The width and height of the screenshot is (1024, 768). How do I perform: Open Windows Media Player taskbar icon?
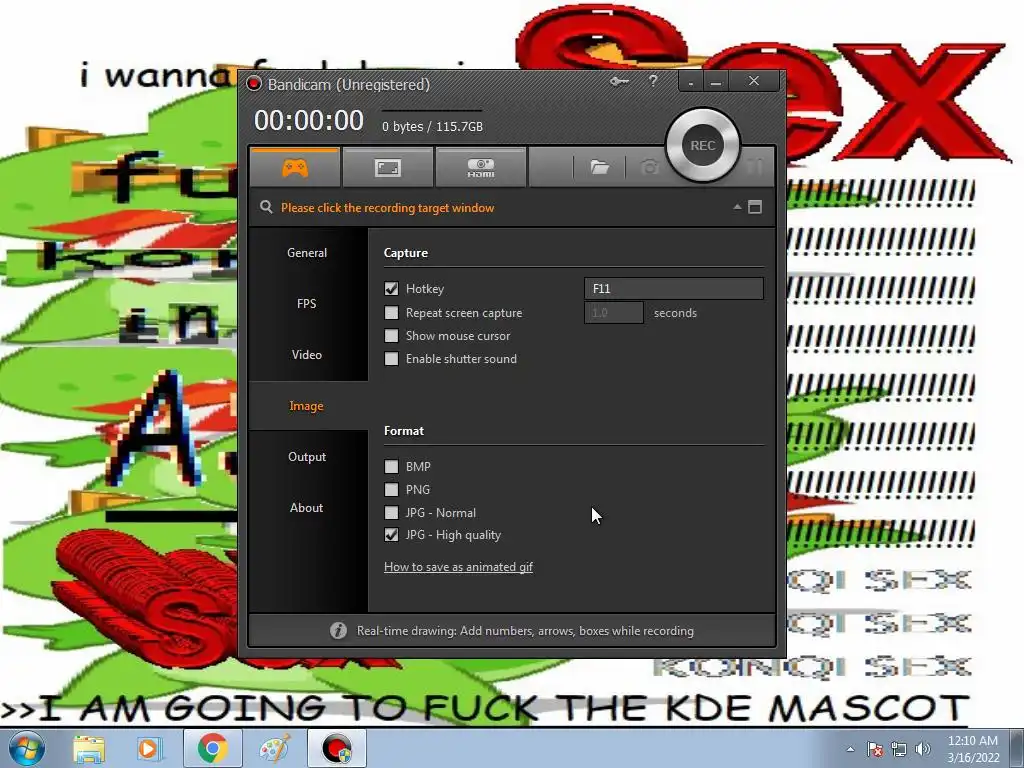[x=148, y=749]
